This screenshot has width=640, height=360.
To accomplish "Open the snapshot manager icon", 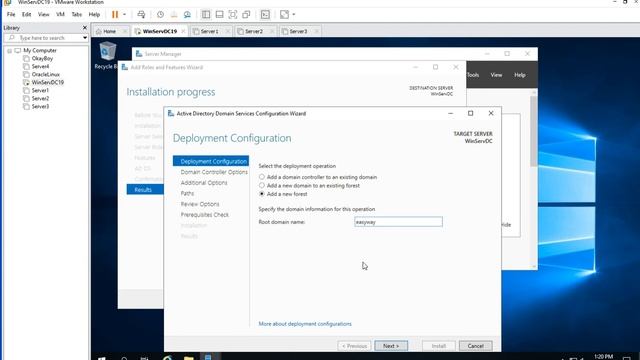I will (187, 15).
